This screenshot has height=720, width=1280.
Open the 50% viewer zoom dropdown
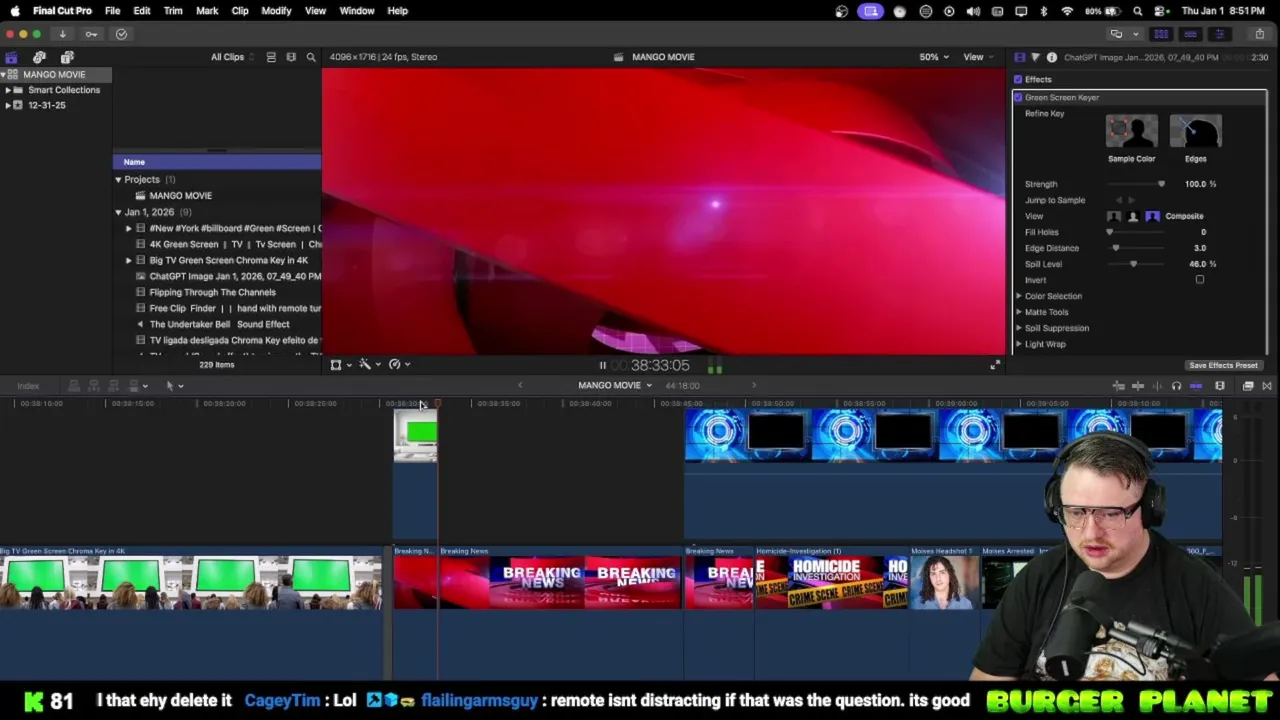[x=934, y=57]
